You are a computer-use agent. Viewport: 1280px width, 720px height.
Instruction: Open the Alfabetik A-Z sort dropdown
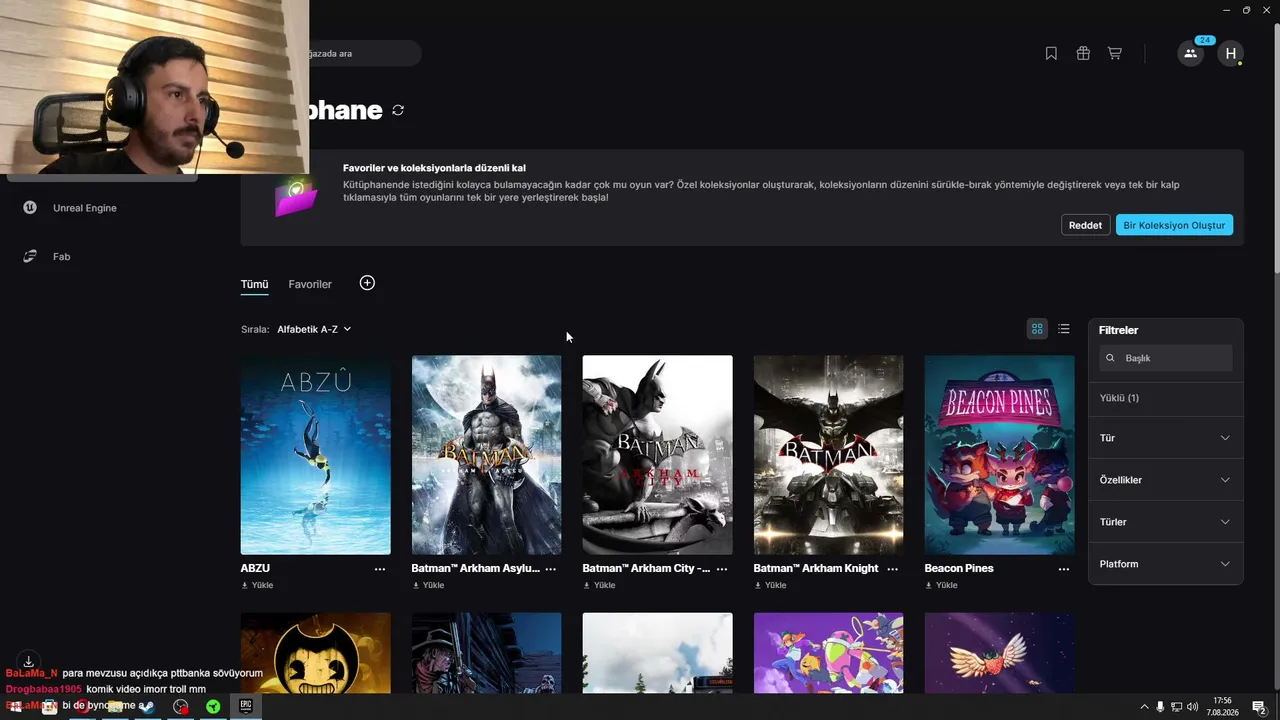(x=314, y=329)
